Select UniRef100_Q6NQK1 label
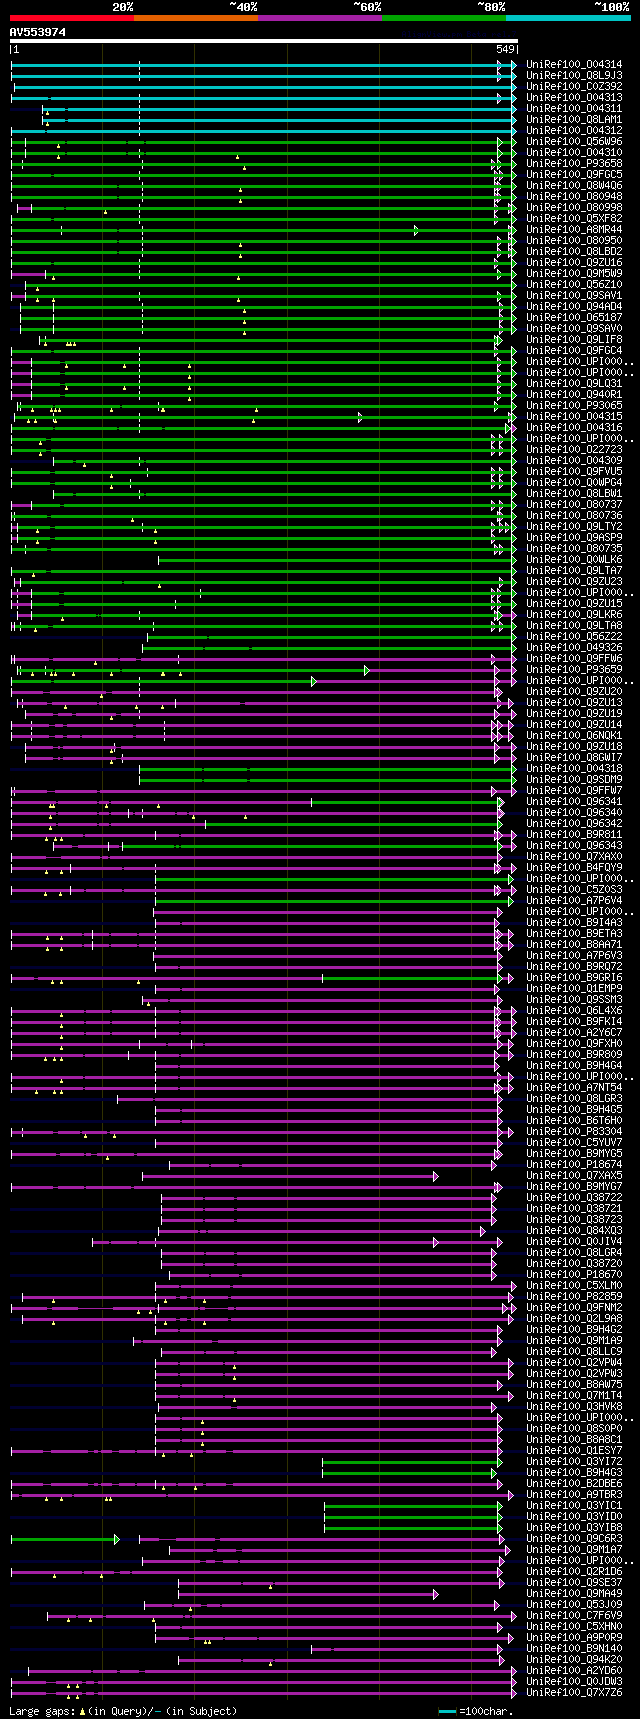 (x=574, y=735)
